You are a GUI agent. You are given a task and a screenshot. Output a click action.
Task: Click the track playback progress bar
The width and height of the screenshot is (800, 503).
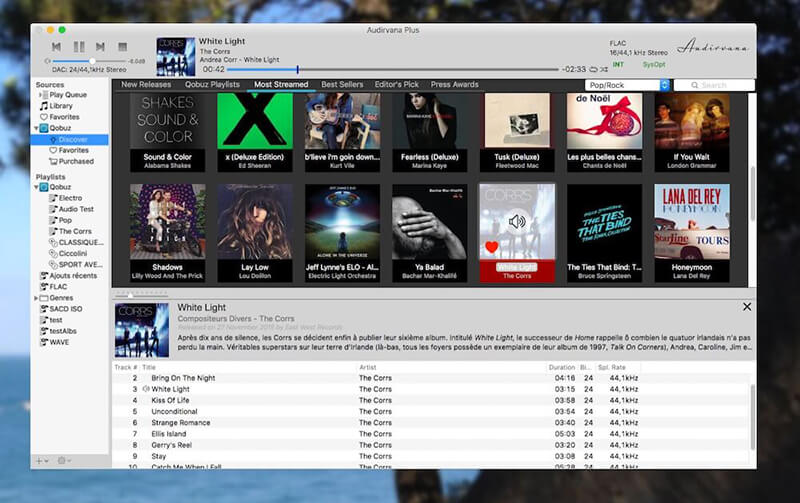coord(393,69)
